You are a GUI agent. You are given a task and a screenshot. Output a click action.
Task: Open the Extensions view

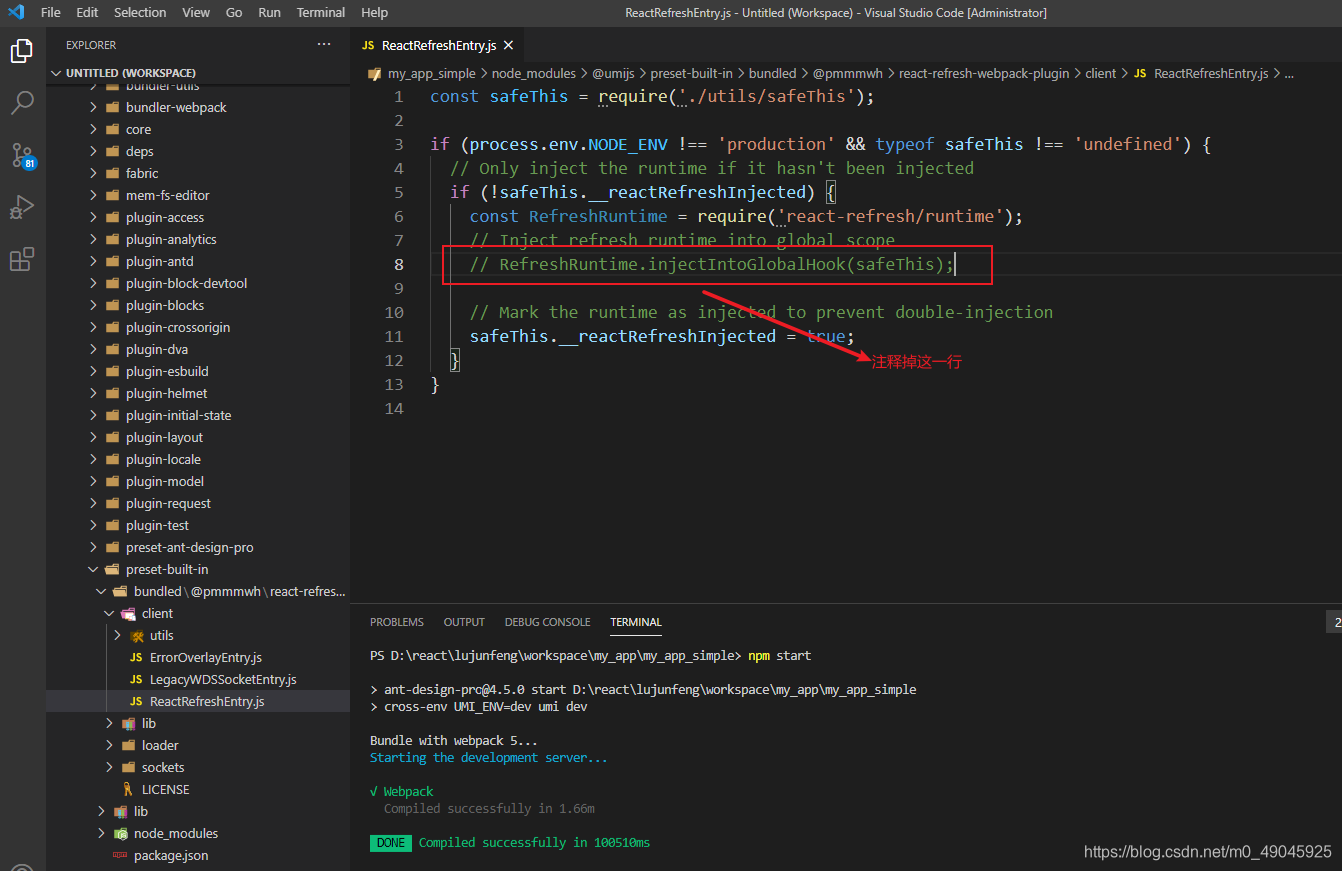[22, 259]
